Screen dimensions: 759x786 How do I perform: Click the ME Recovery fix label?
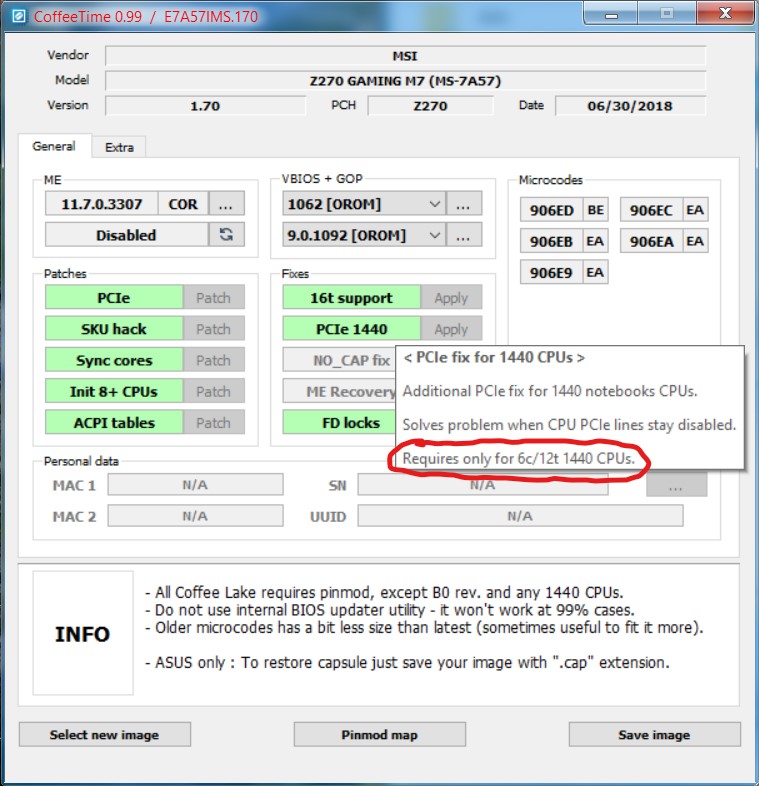[339, 391]
